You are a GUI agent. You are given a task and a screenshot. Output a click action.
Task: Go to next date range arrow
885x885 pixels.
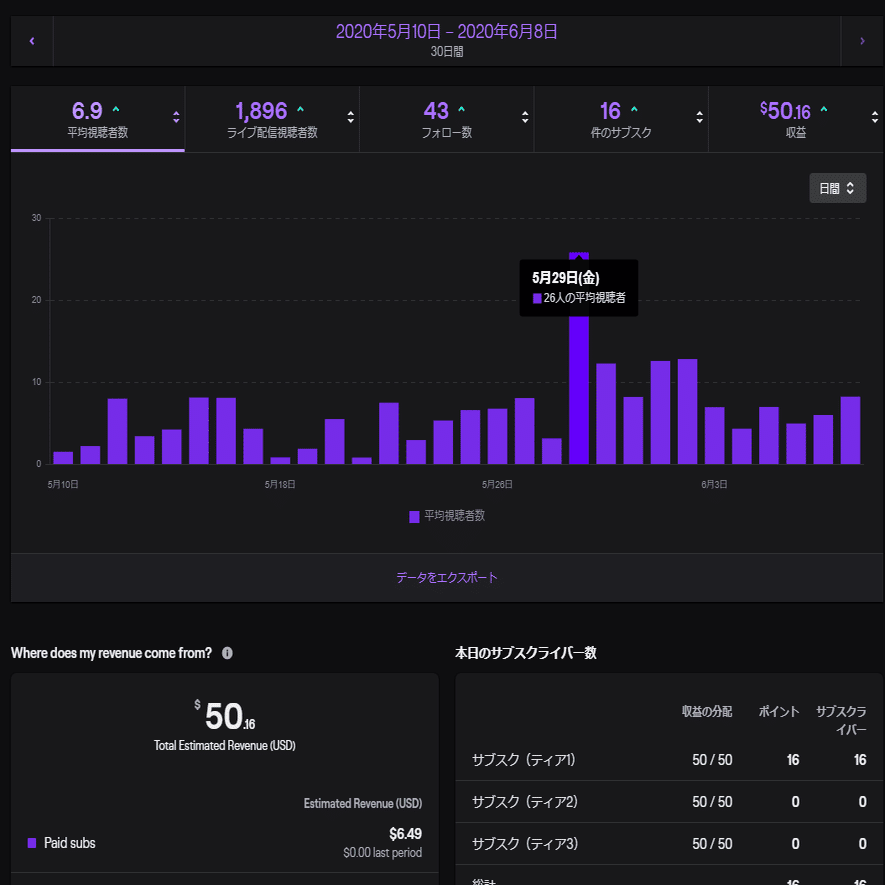tap(862, 41)
